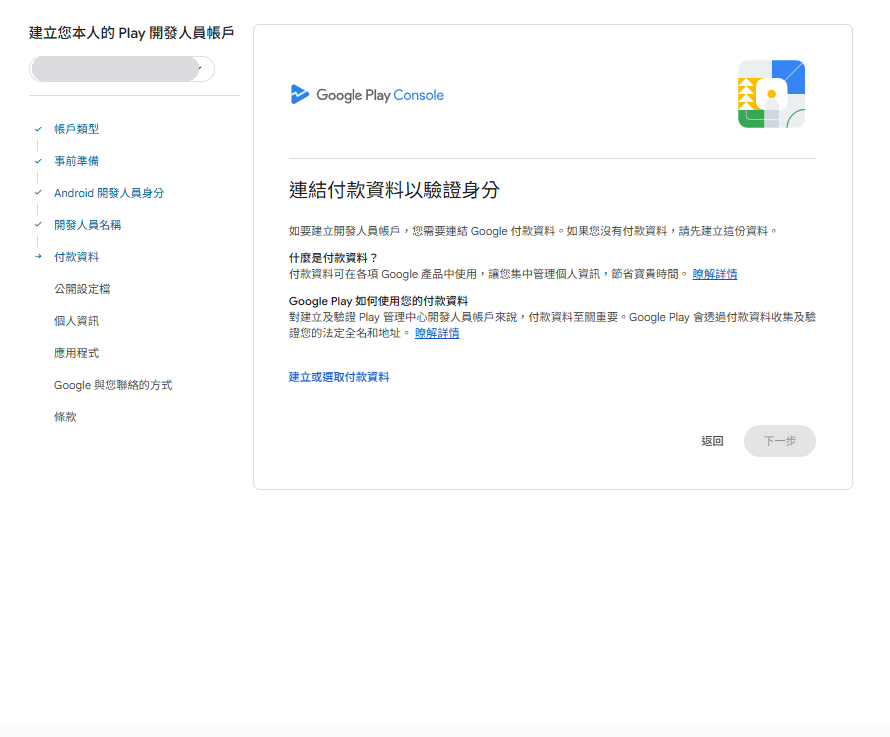Click the heading 連結付款資料以驗證身分
The width and height of the screenshot is (890, 737).
tap(394, 190)
